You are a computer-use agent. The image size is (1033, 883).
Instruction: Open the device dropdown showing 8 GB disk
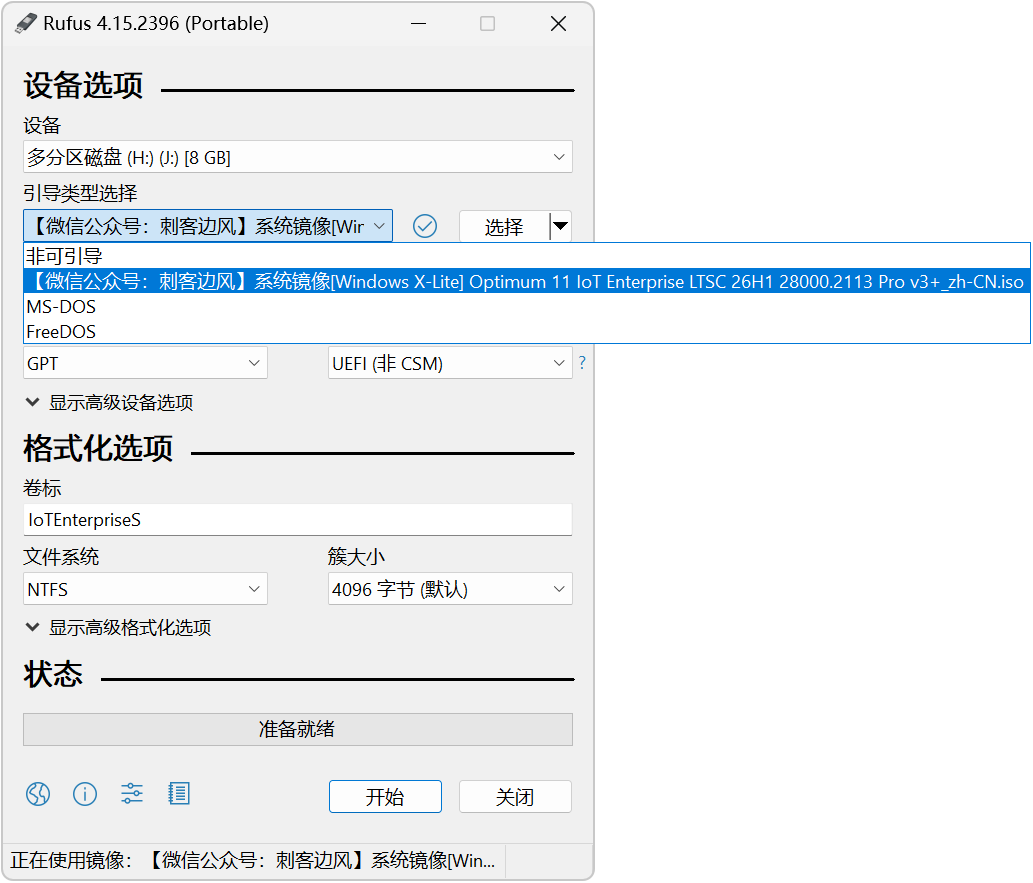298,157
